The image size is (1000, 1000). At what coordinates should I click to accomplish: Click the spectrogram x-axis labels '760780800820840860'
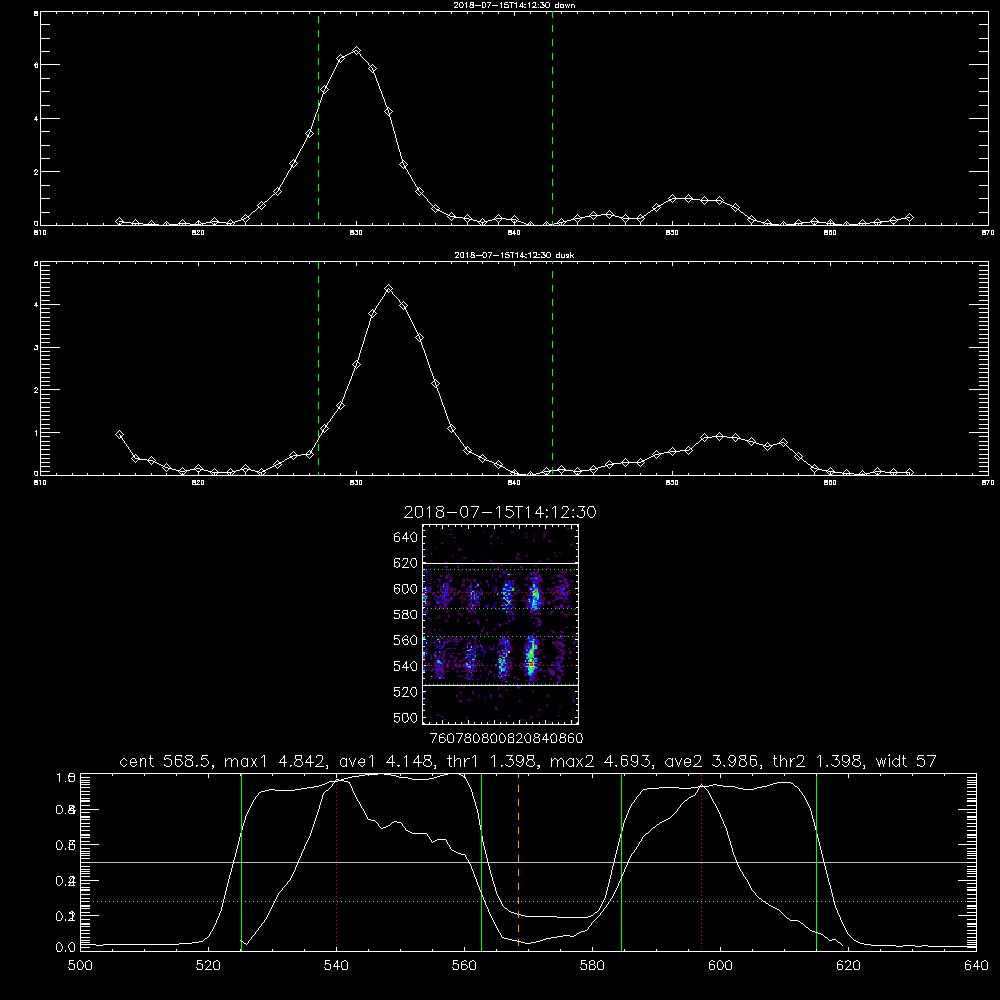pos(507,738)
